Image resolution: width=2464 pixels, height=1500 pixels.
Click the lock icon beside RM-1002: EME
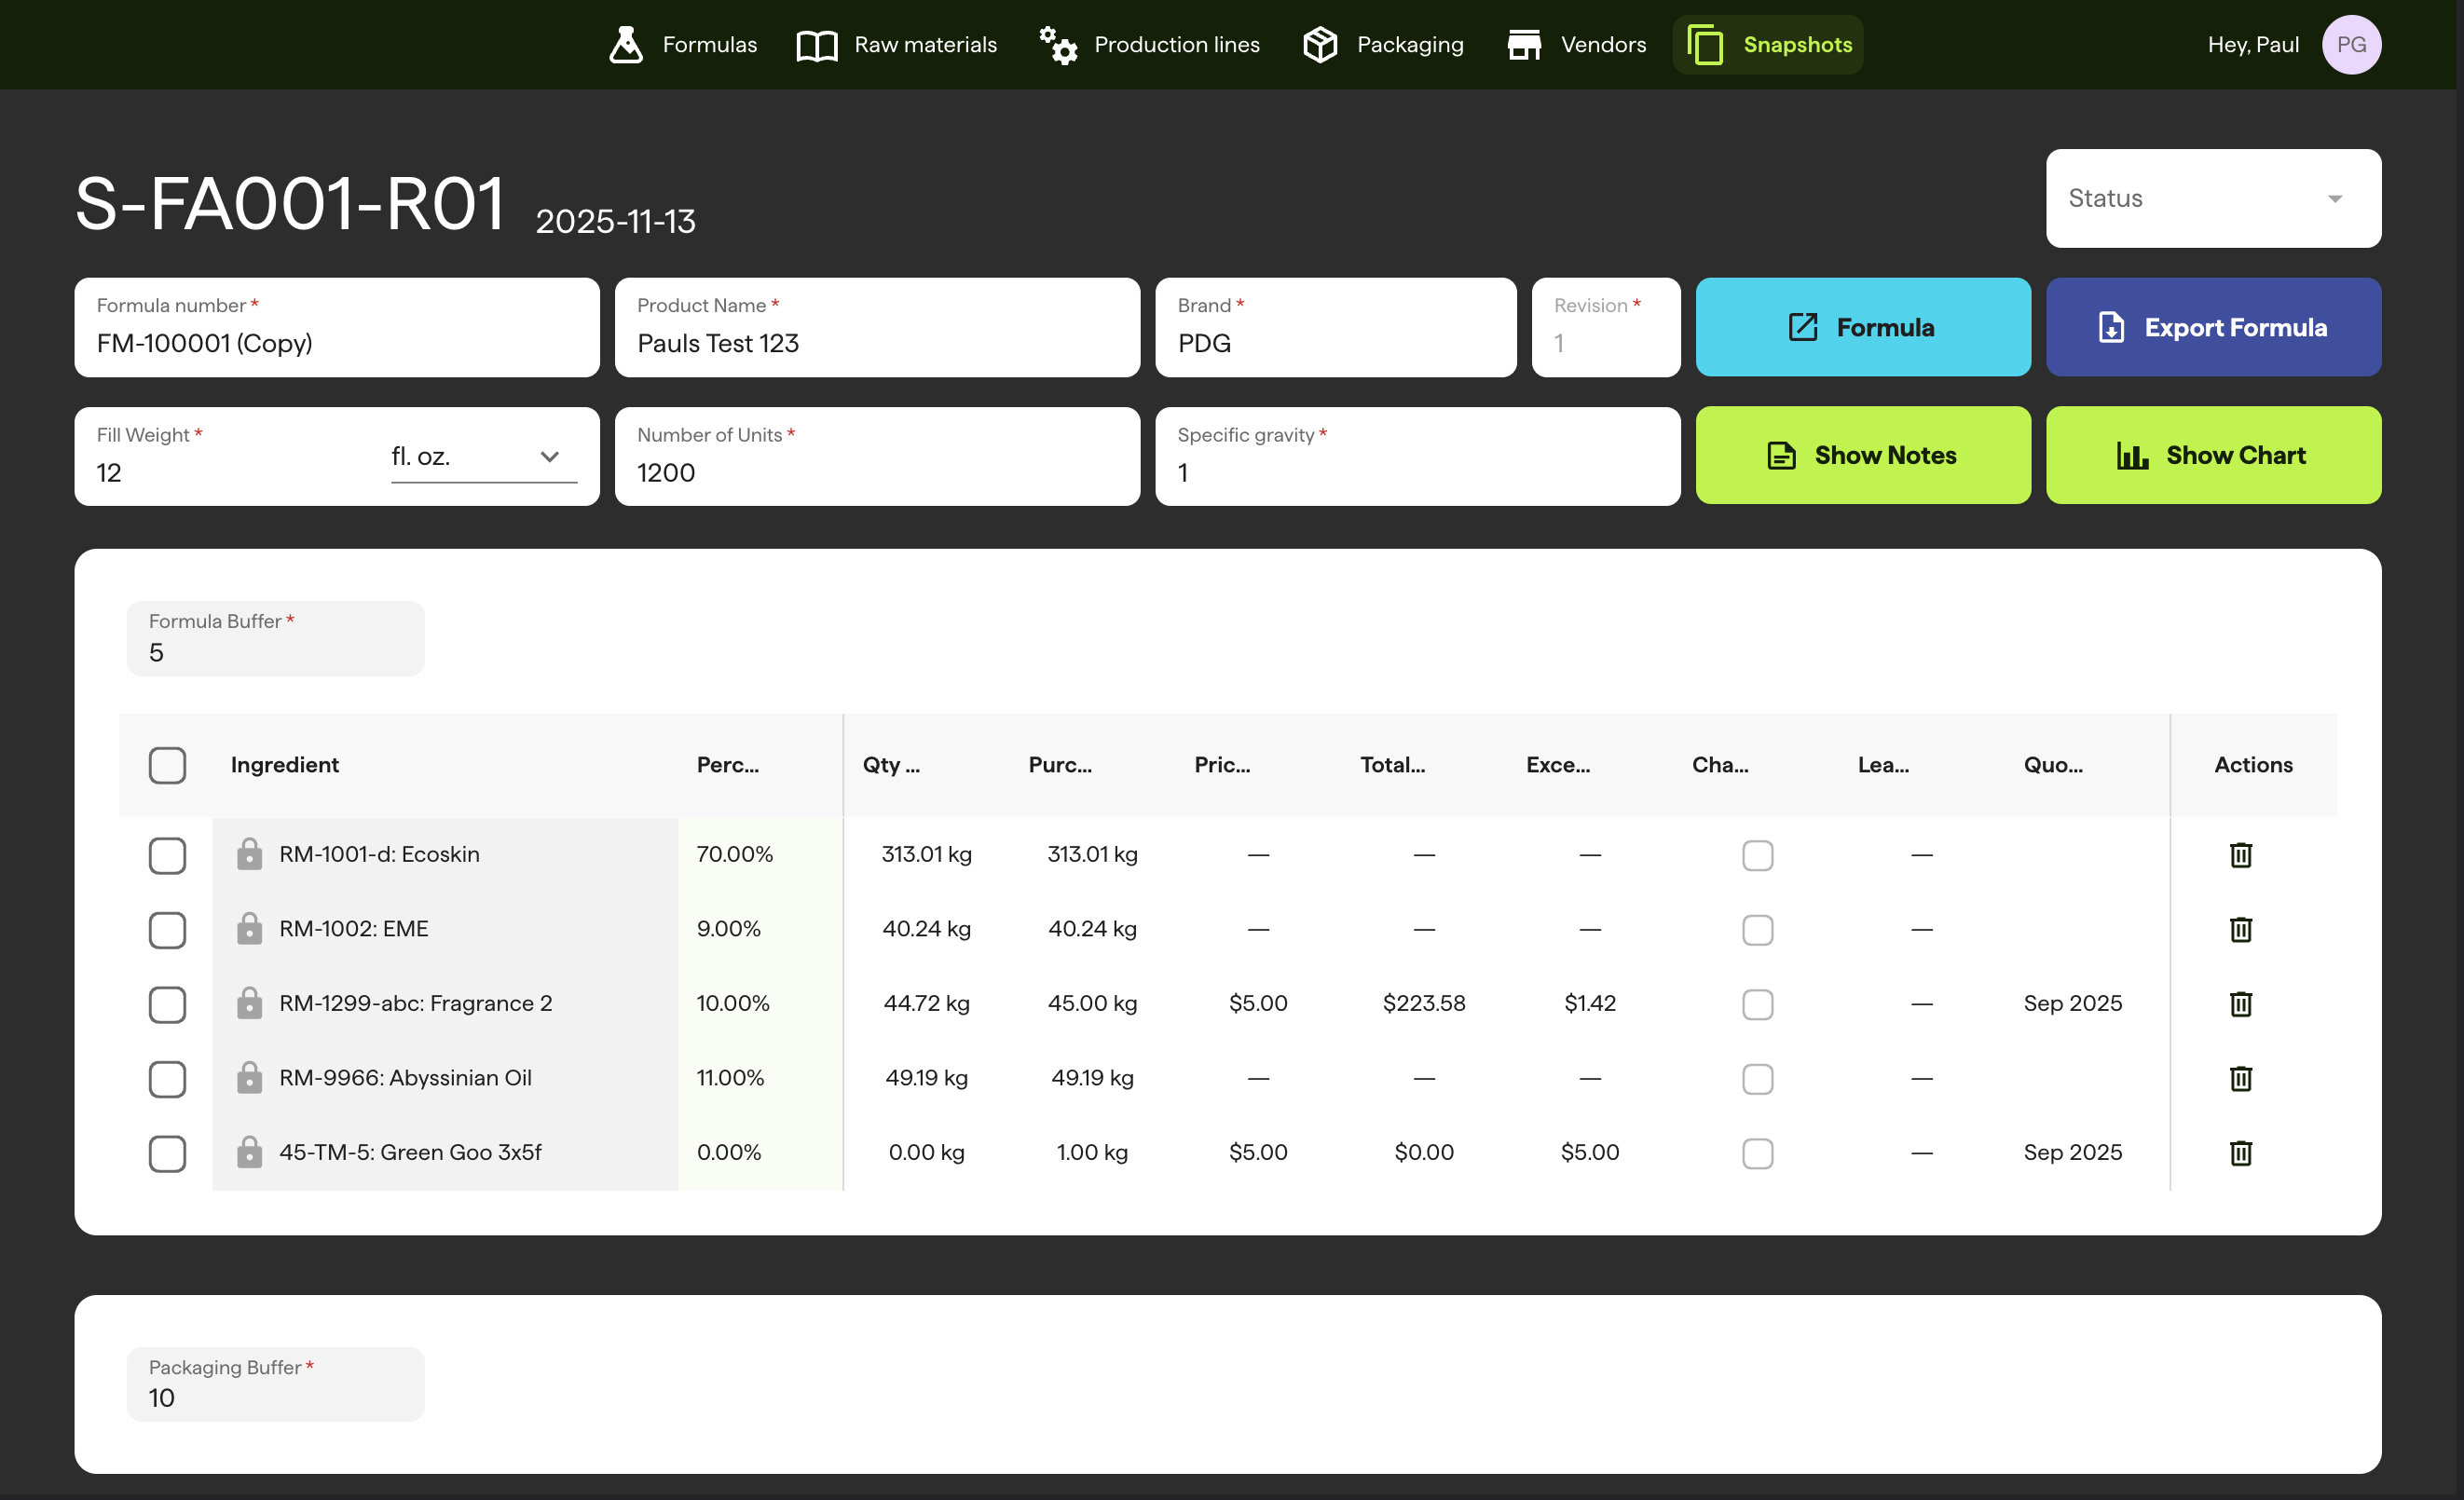pyautogui.click(x=250, y=929)
